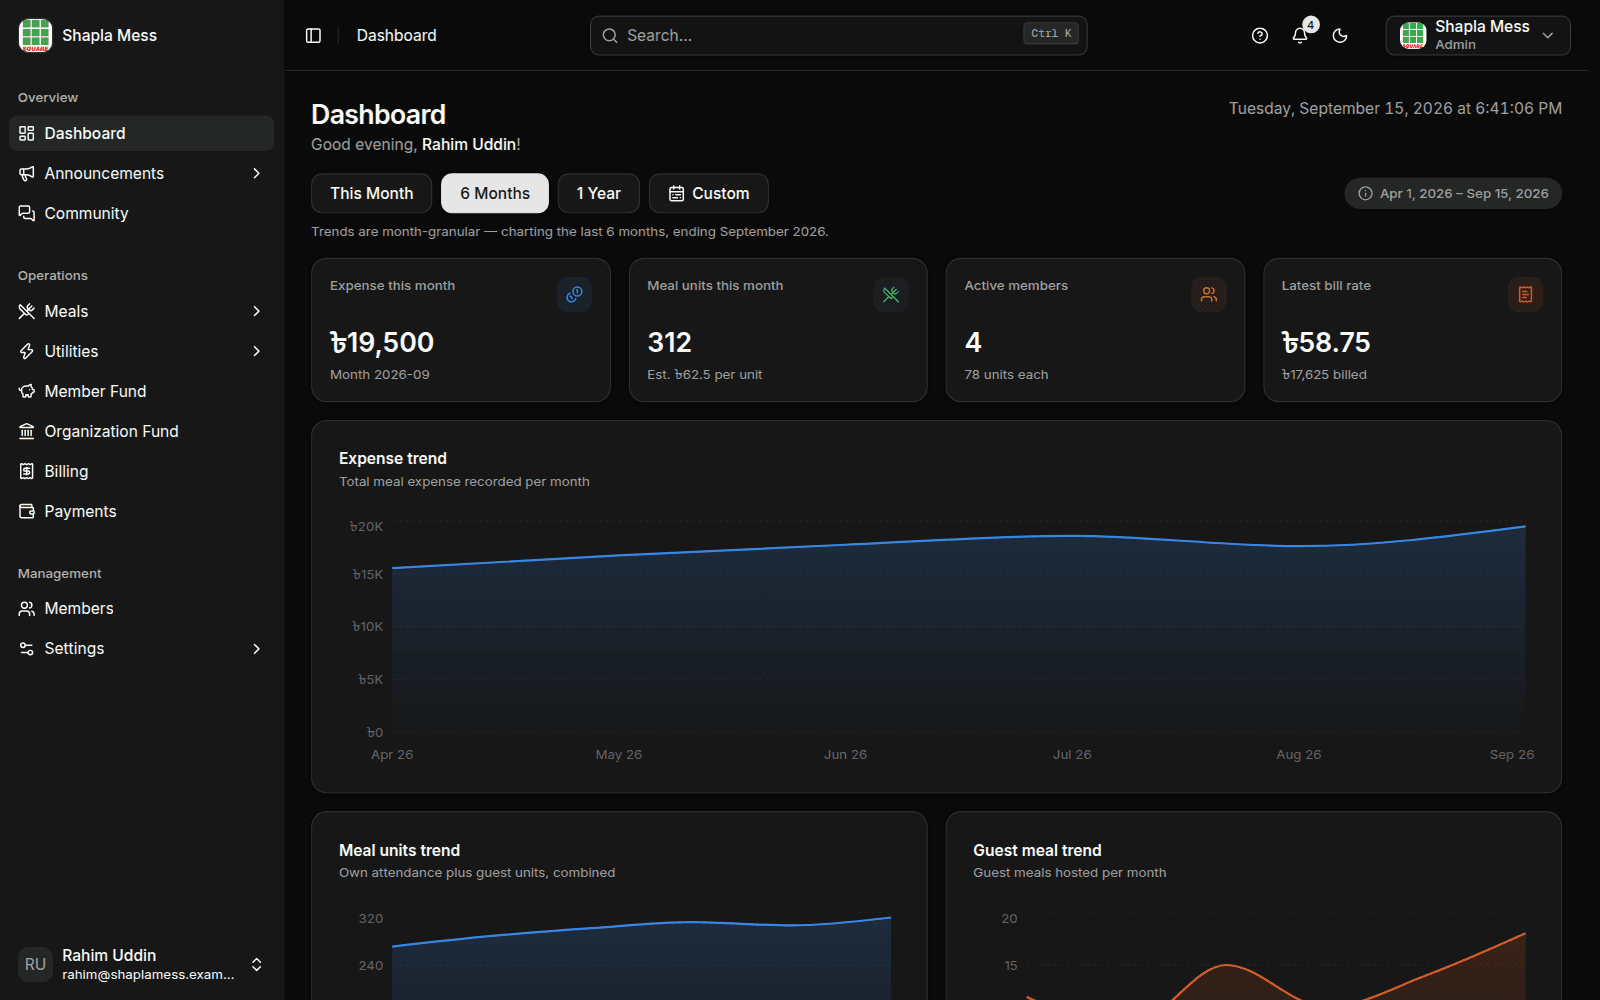Click the Dashboard grid icon in sidebar

point(27,133)
